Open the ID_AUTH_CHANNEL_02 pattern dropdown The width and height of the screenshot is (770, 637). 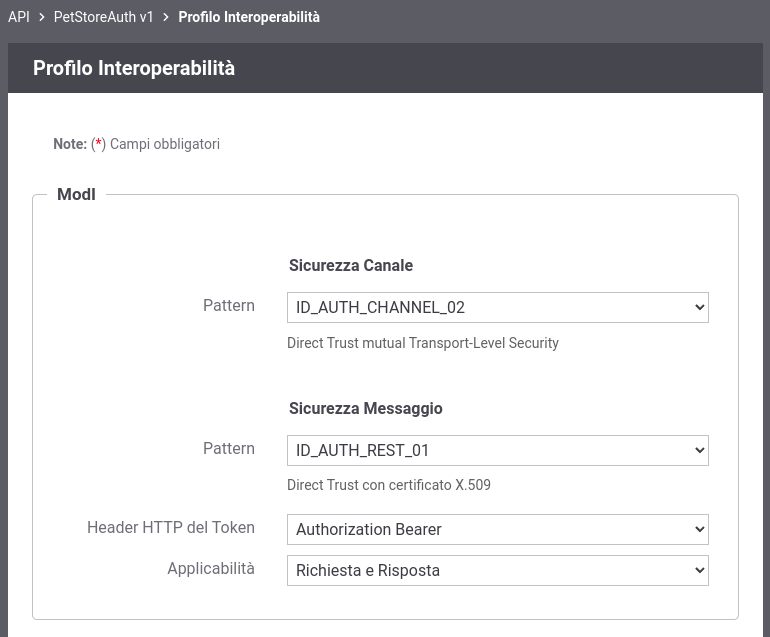click(497, 307)
